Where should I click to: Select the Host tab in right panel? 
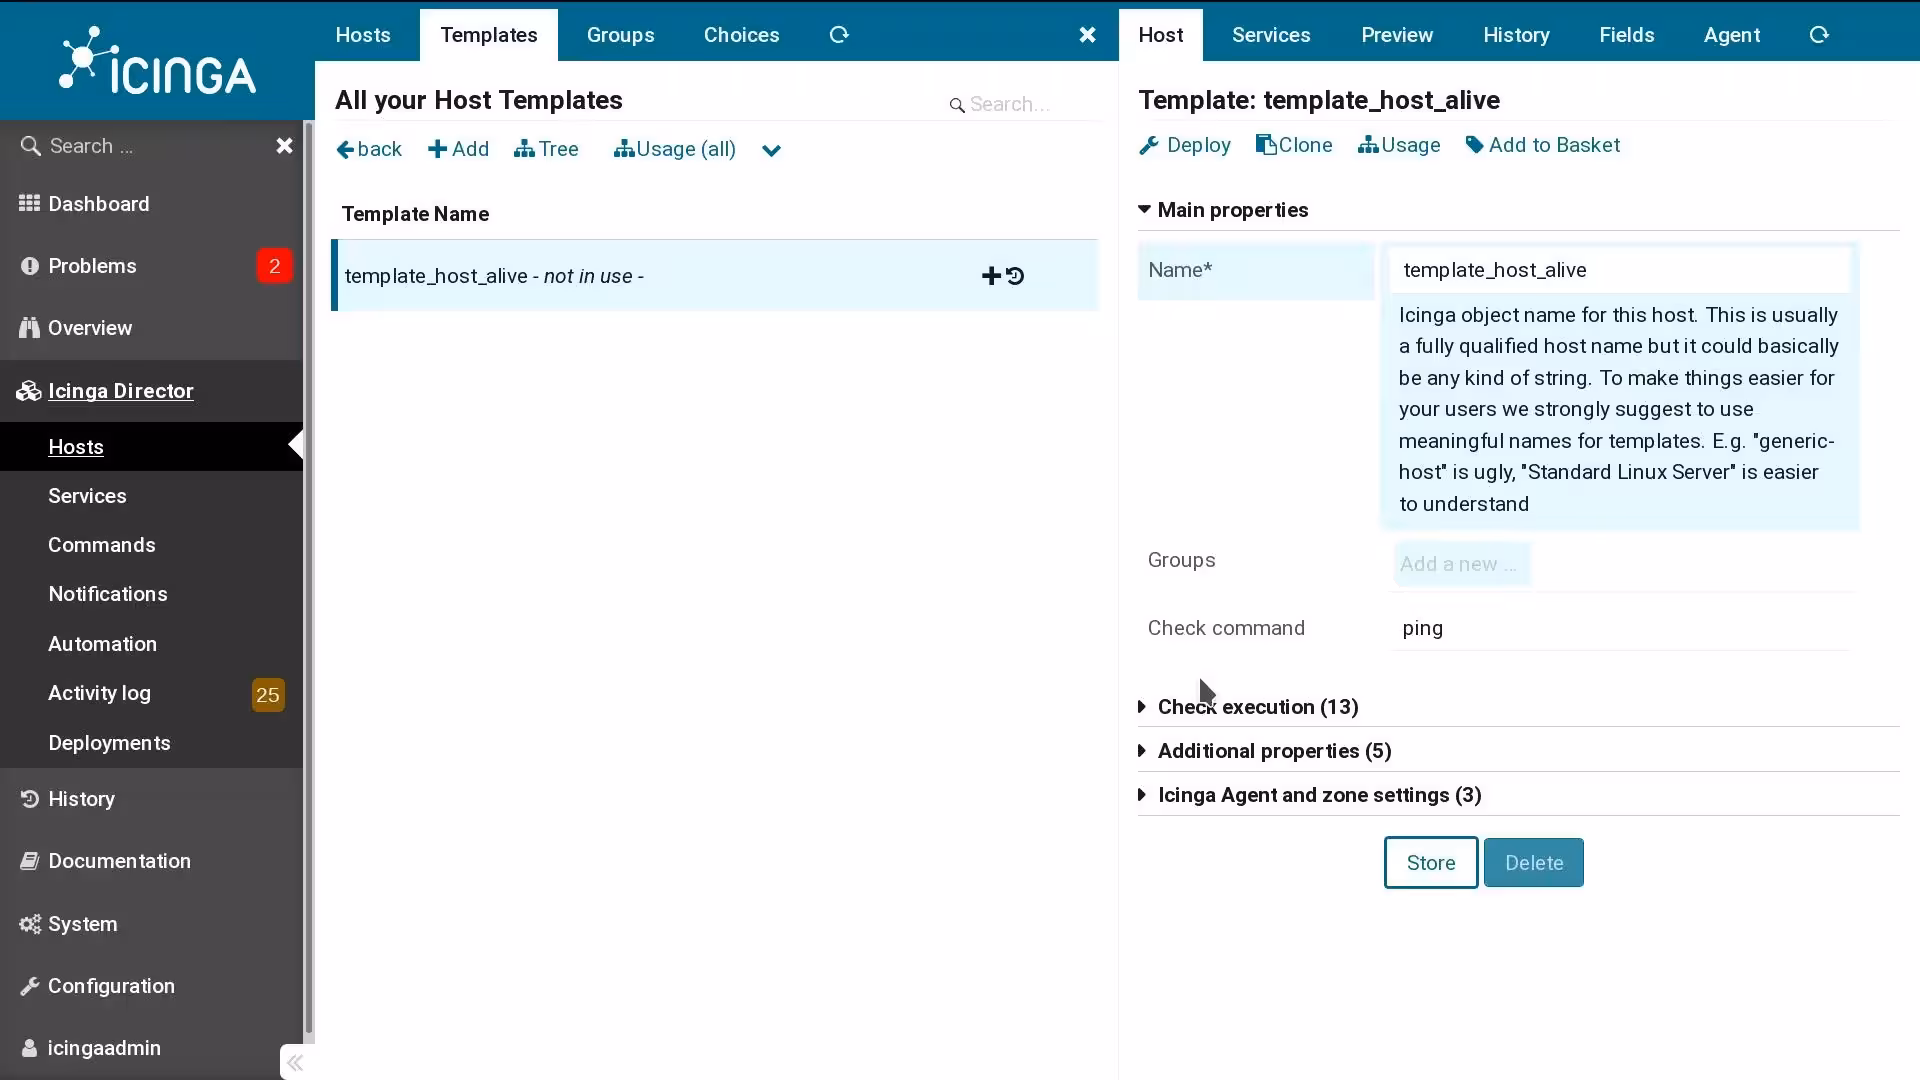(x=1161, y=35)
